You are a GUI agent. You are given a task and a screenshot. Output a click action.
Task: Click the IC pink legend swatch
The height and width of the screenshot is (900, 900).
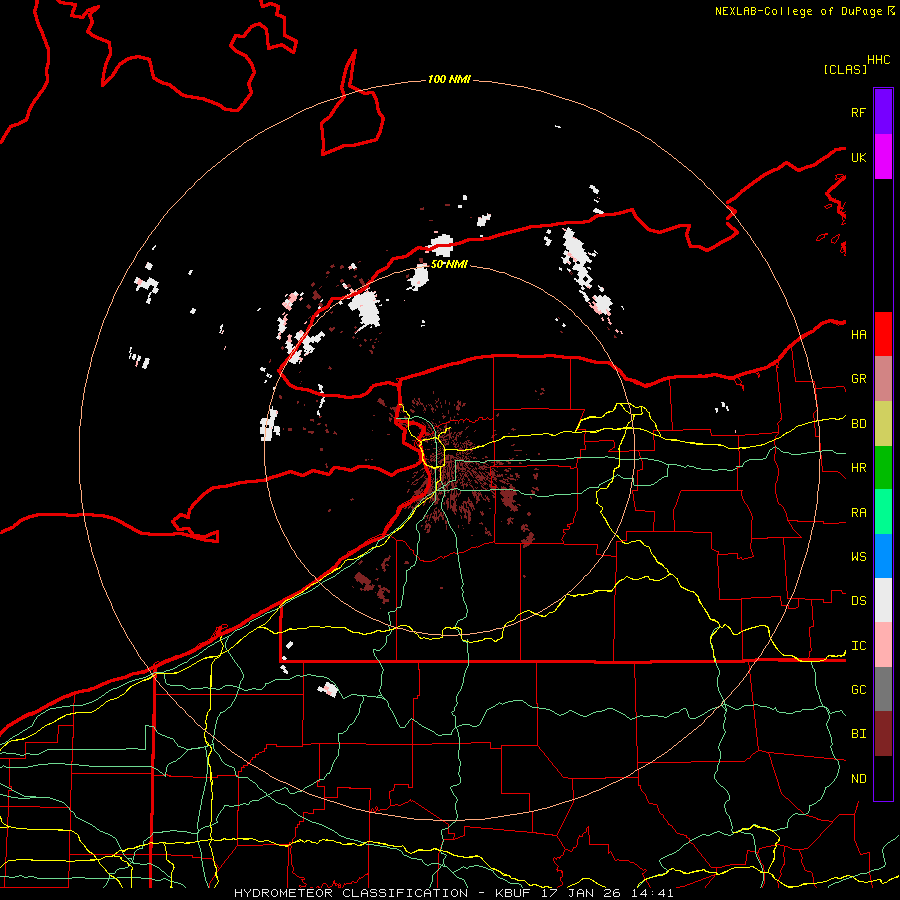[883, 645]
